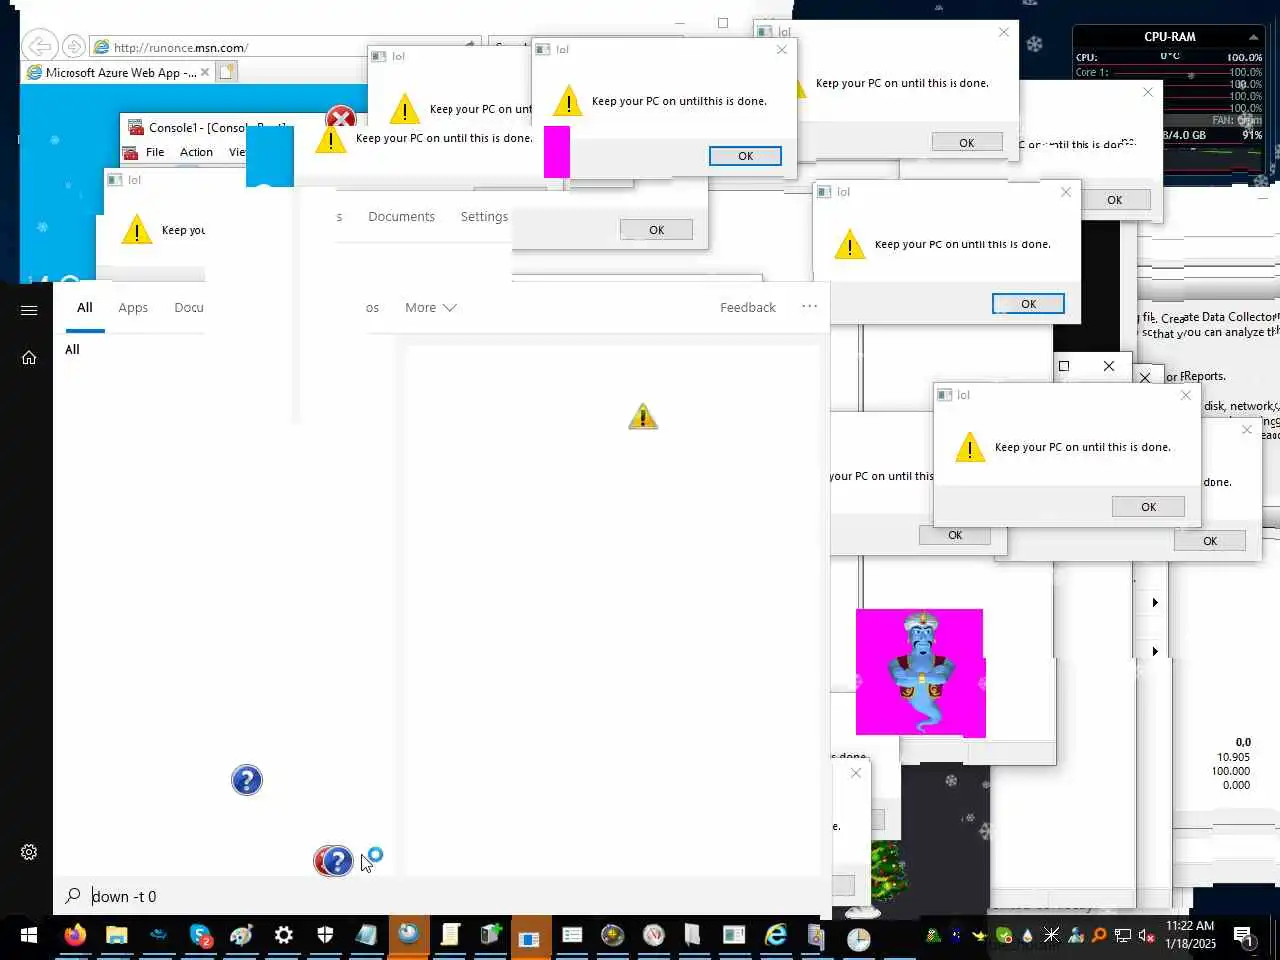Image resolution: width=1280 pixels, height=960 pixels.
Task: Open the Settings gear on the taskbar
Action: (284, 936)
